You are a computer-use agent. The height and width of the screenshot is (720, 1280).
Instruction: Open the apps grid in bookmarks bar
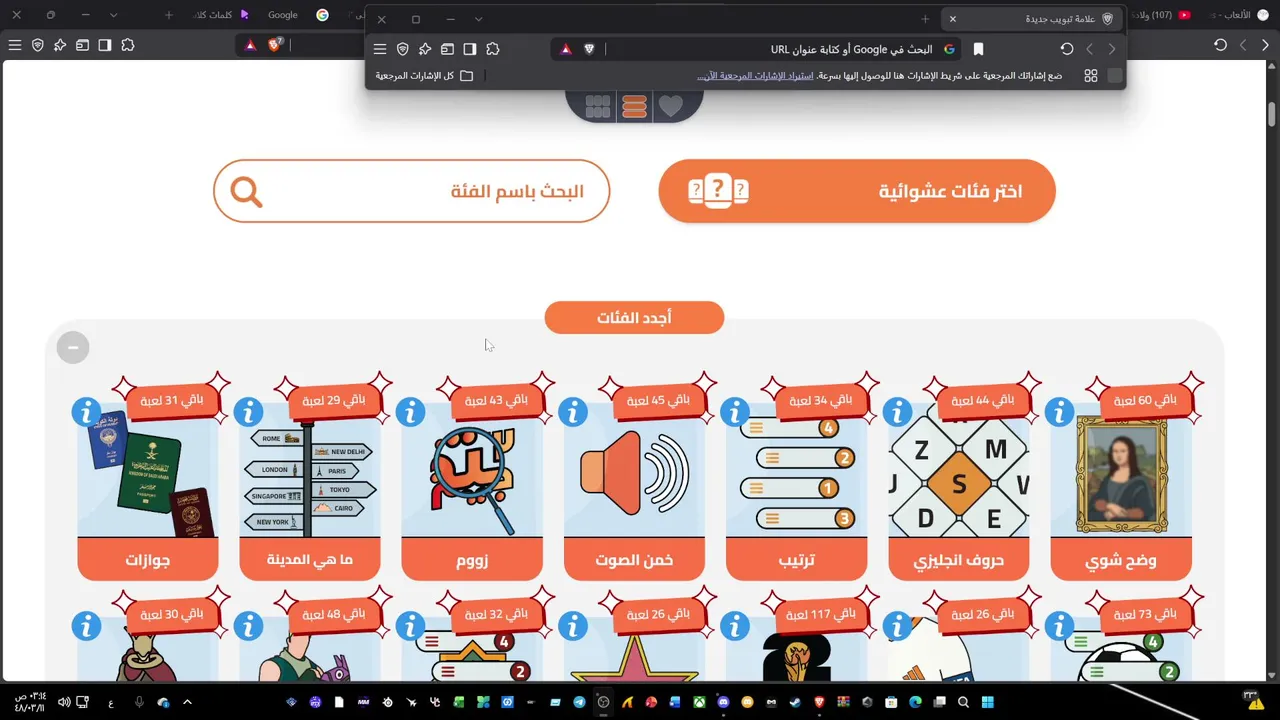[x=1091, y=76]
